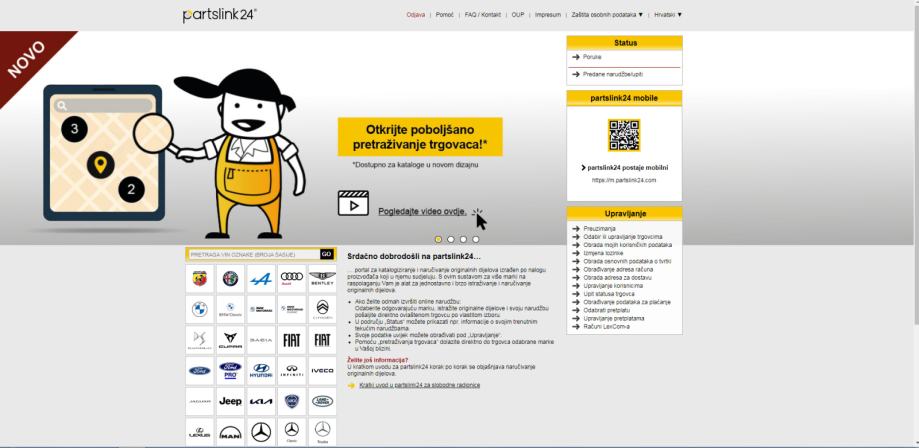Open the DS Automobiles catalog
The image size is (919, 448).
coord(200,340)
